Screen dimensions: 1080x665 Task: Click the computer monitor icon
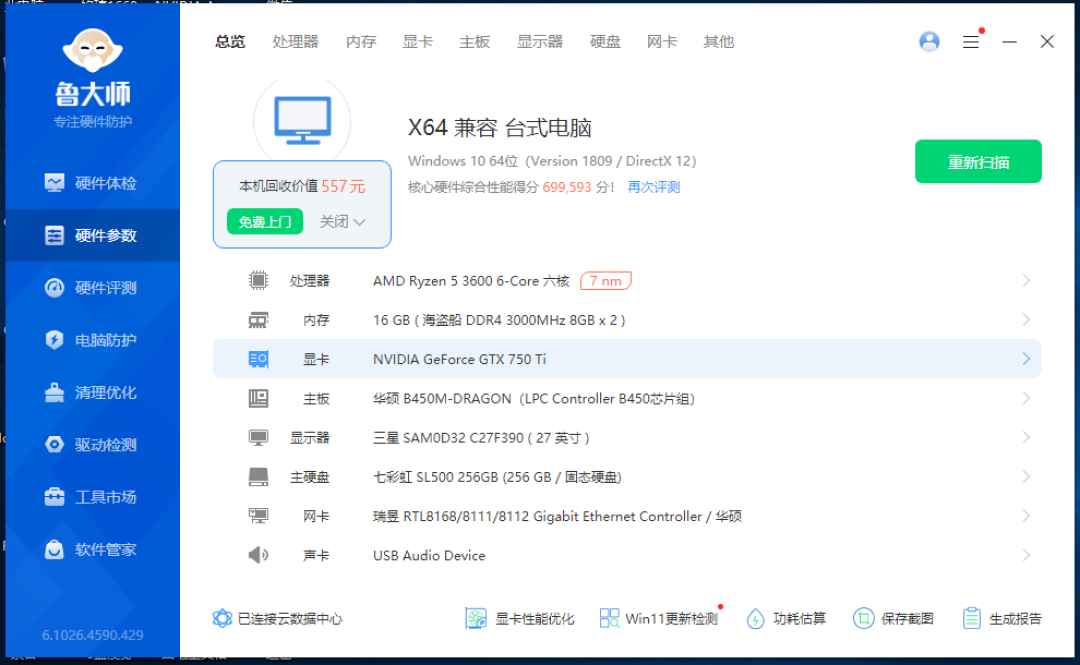[x=302, y=121]
